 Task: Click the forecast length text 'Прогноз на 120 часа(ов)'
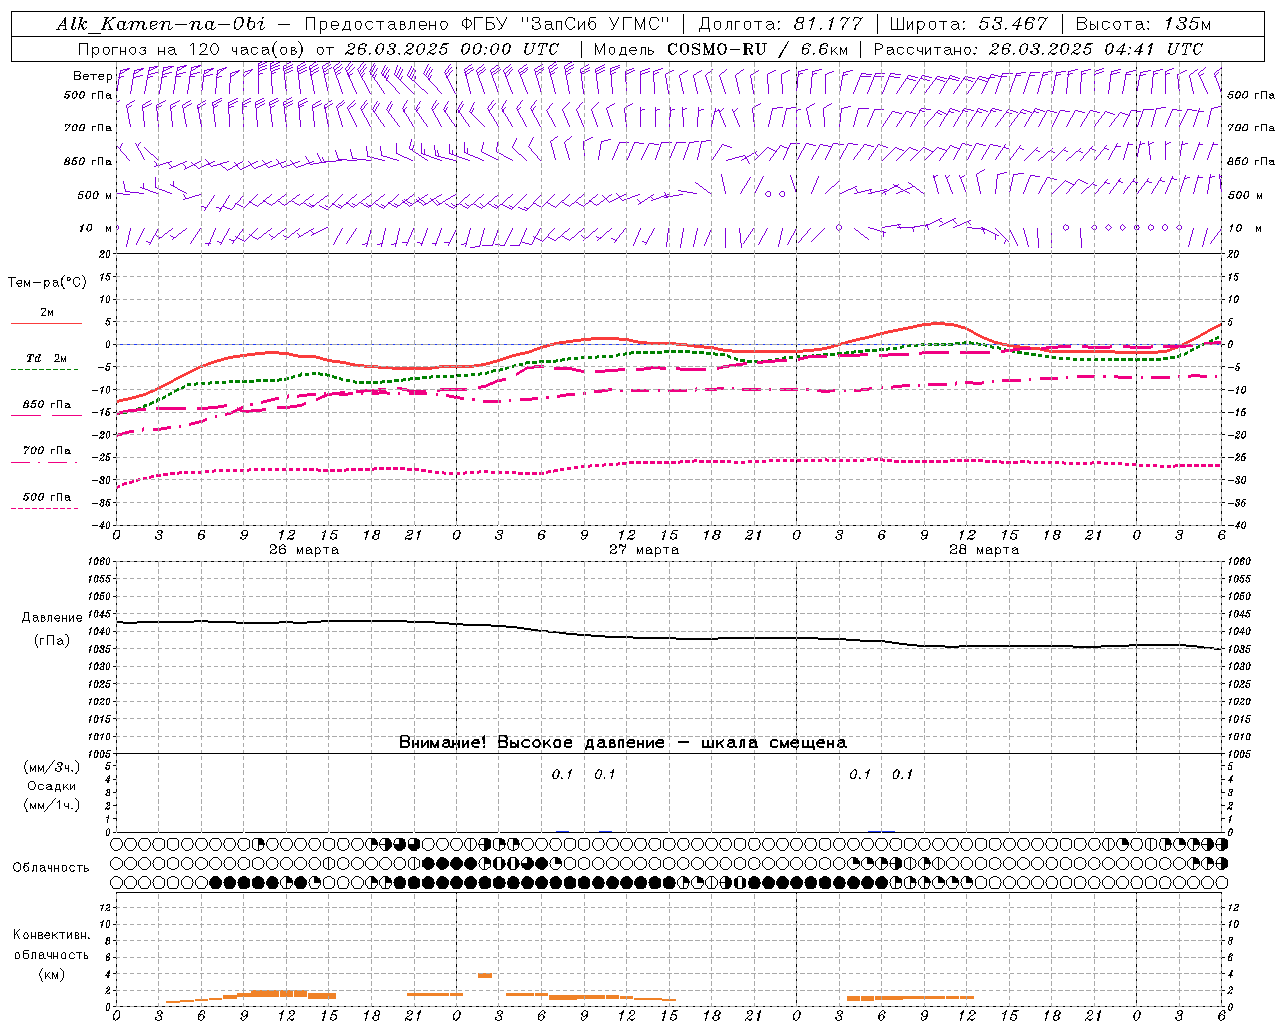193,49
